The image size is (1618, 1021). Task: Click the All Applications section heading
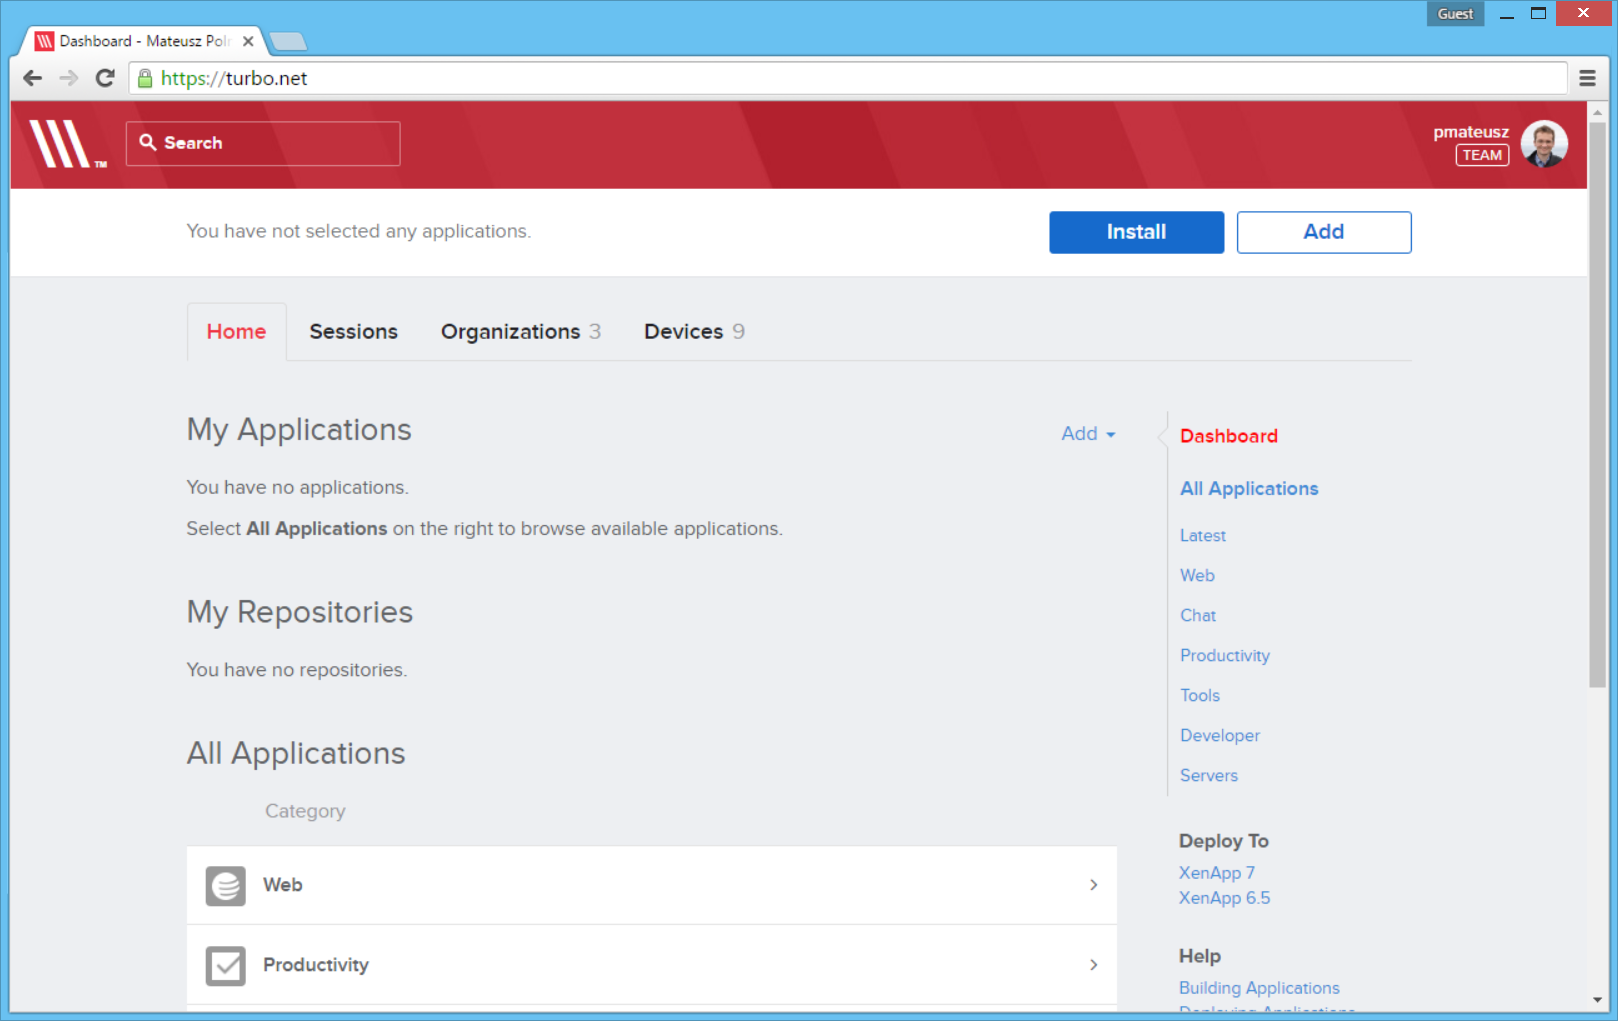(x=296, y=753)
